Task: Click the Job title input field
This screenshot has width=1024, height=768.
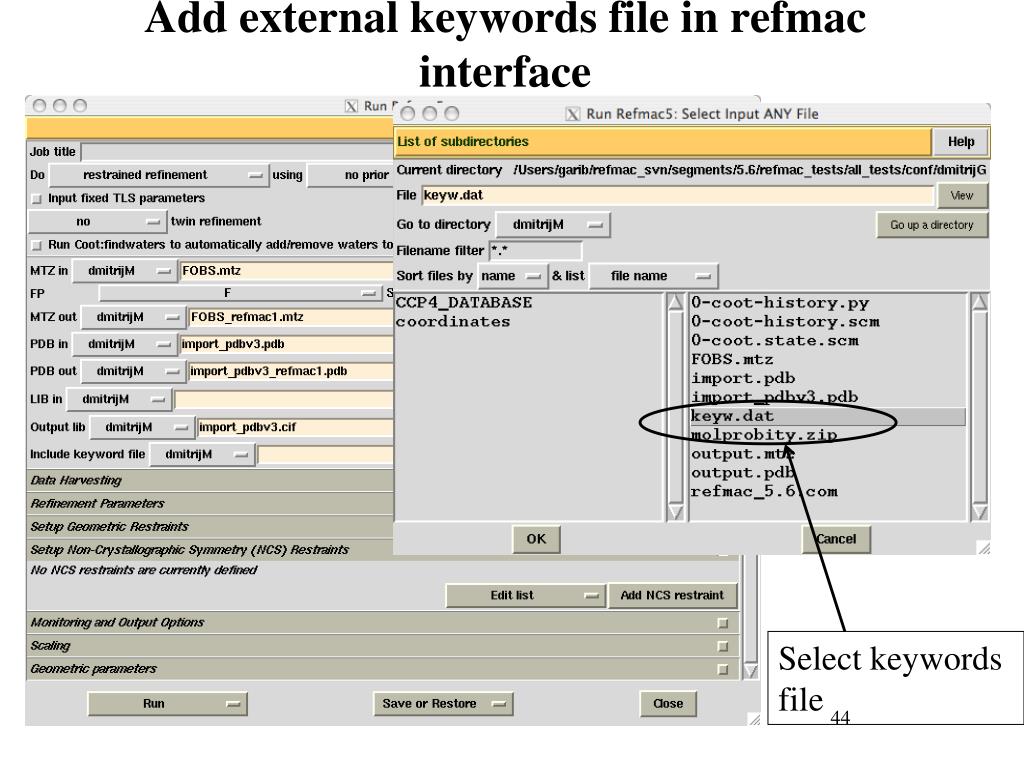Action: [238, 152]
